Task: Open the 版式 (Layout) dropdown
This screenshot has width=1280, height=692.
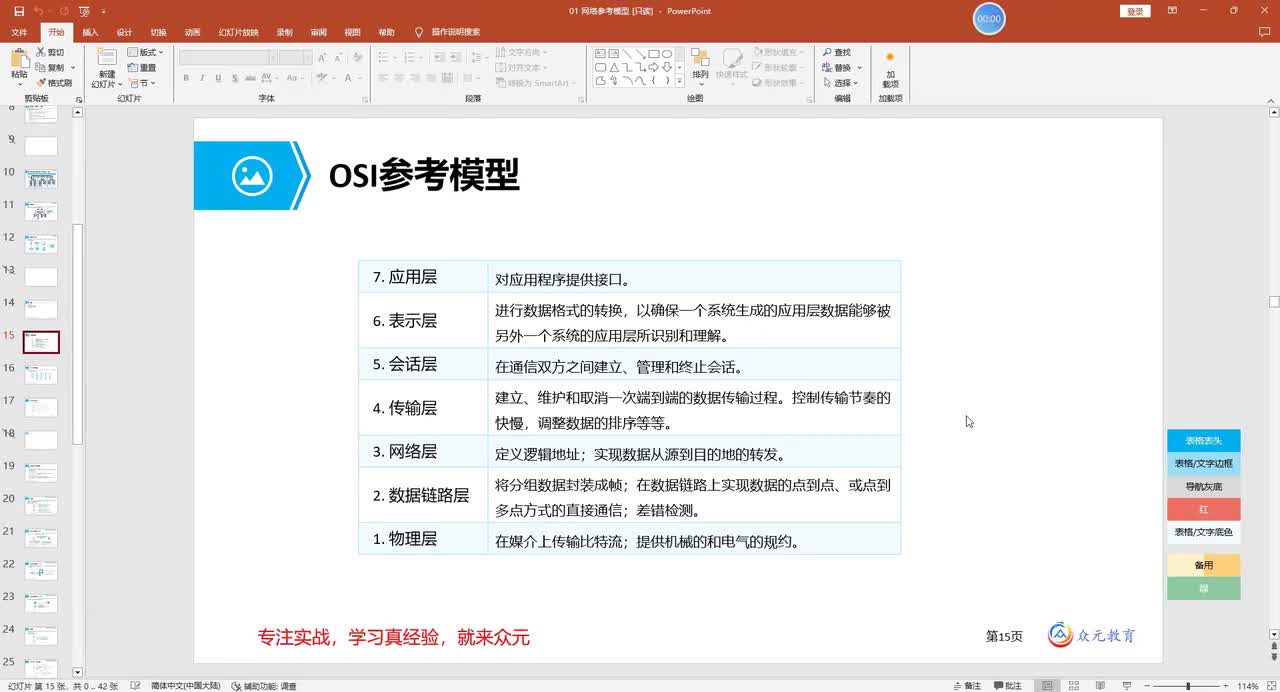Action: 146,52
